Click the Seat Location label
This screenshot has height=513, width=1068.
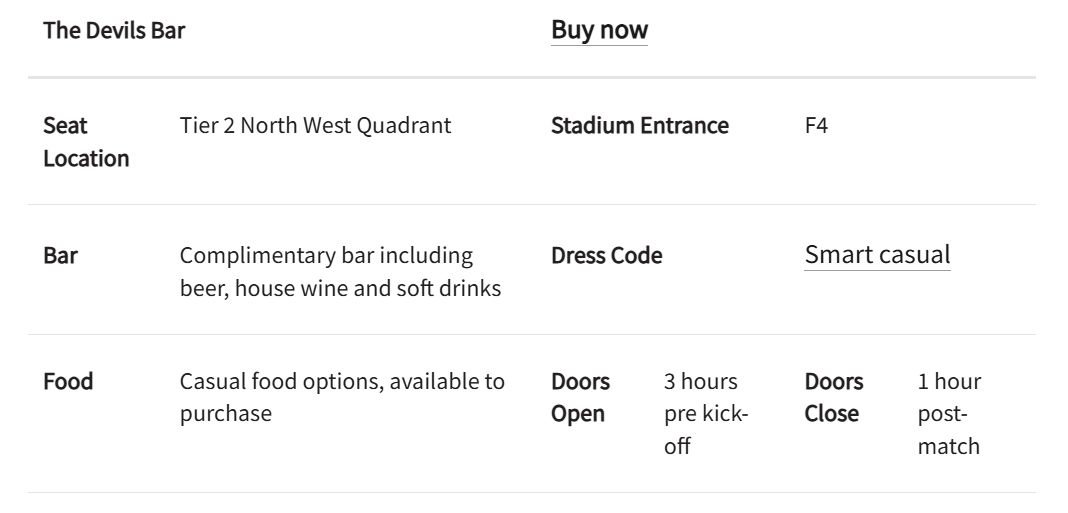click(86, 142)
